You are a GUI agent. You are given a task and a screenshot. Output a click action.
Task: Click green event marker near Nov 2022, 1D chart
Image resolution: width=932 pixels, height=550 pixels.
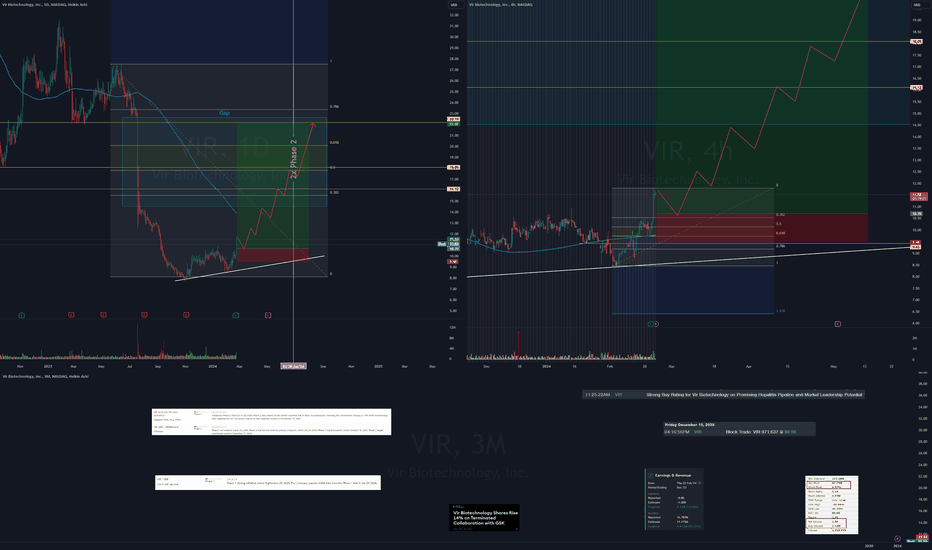21,315
